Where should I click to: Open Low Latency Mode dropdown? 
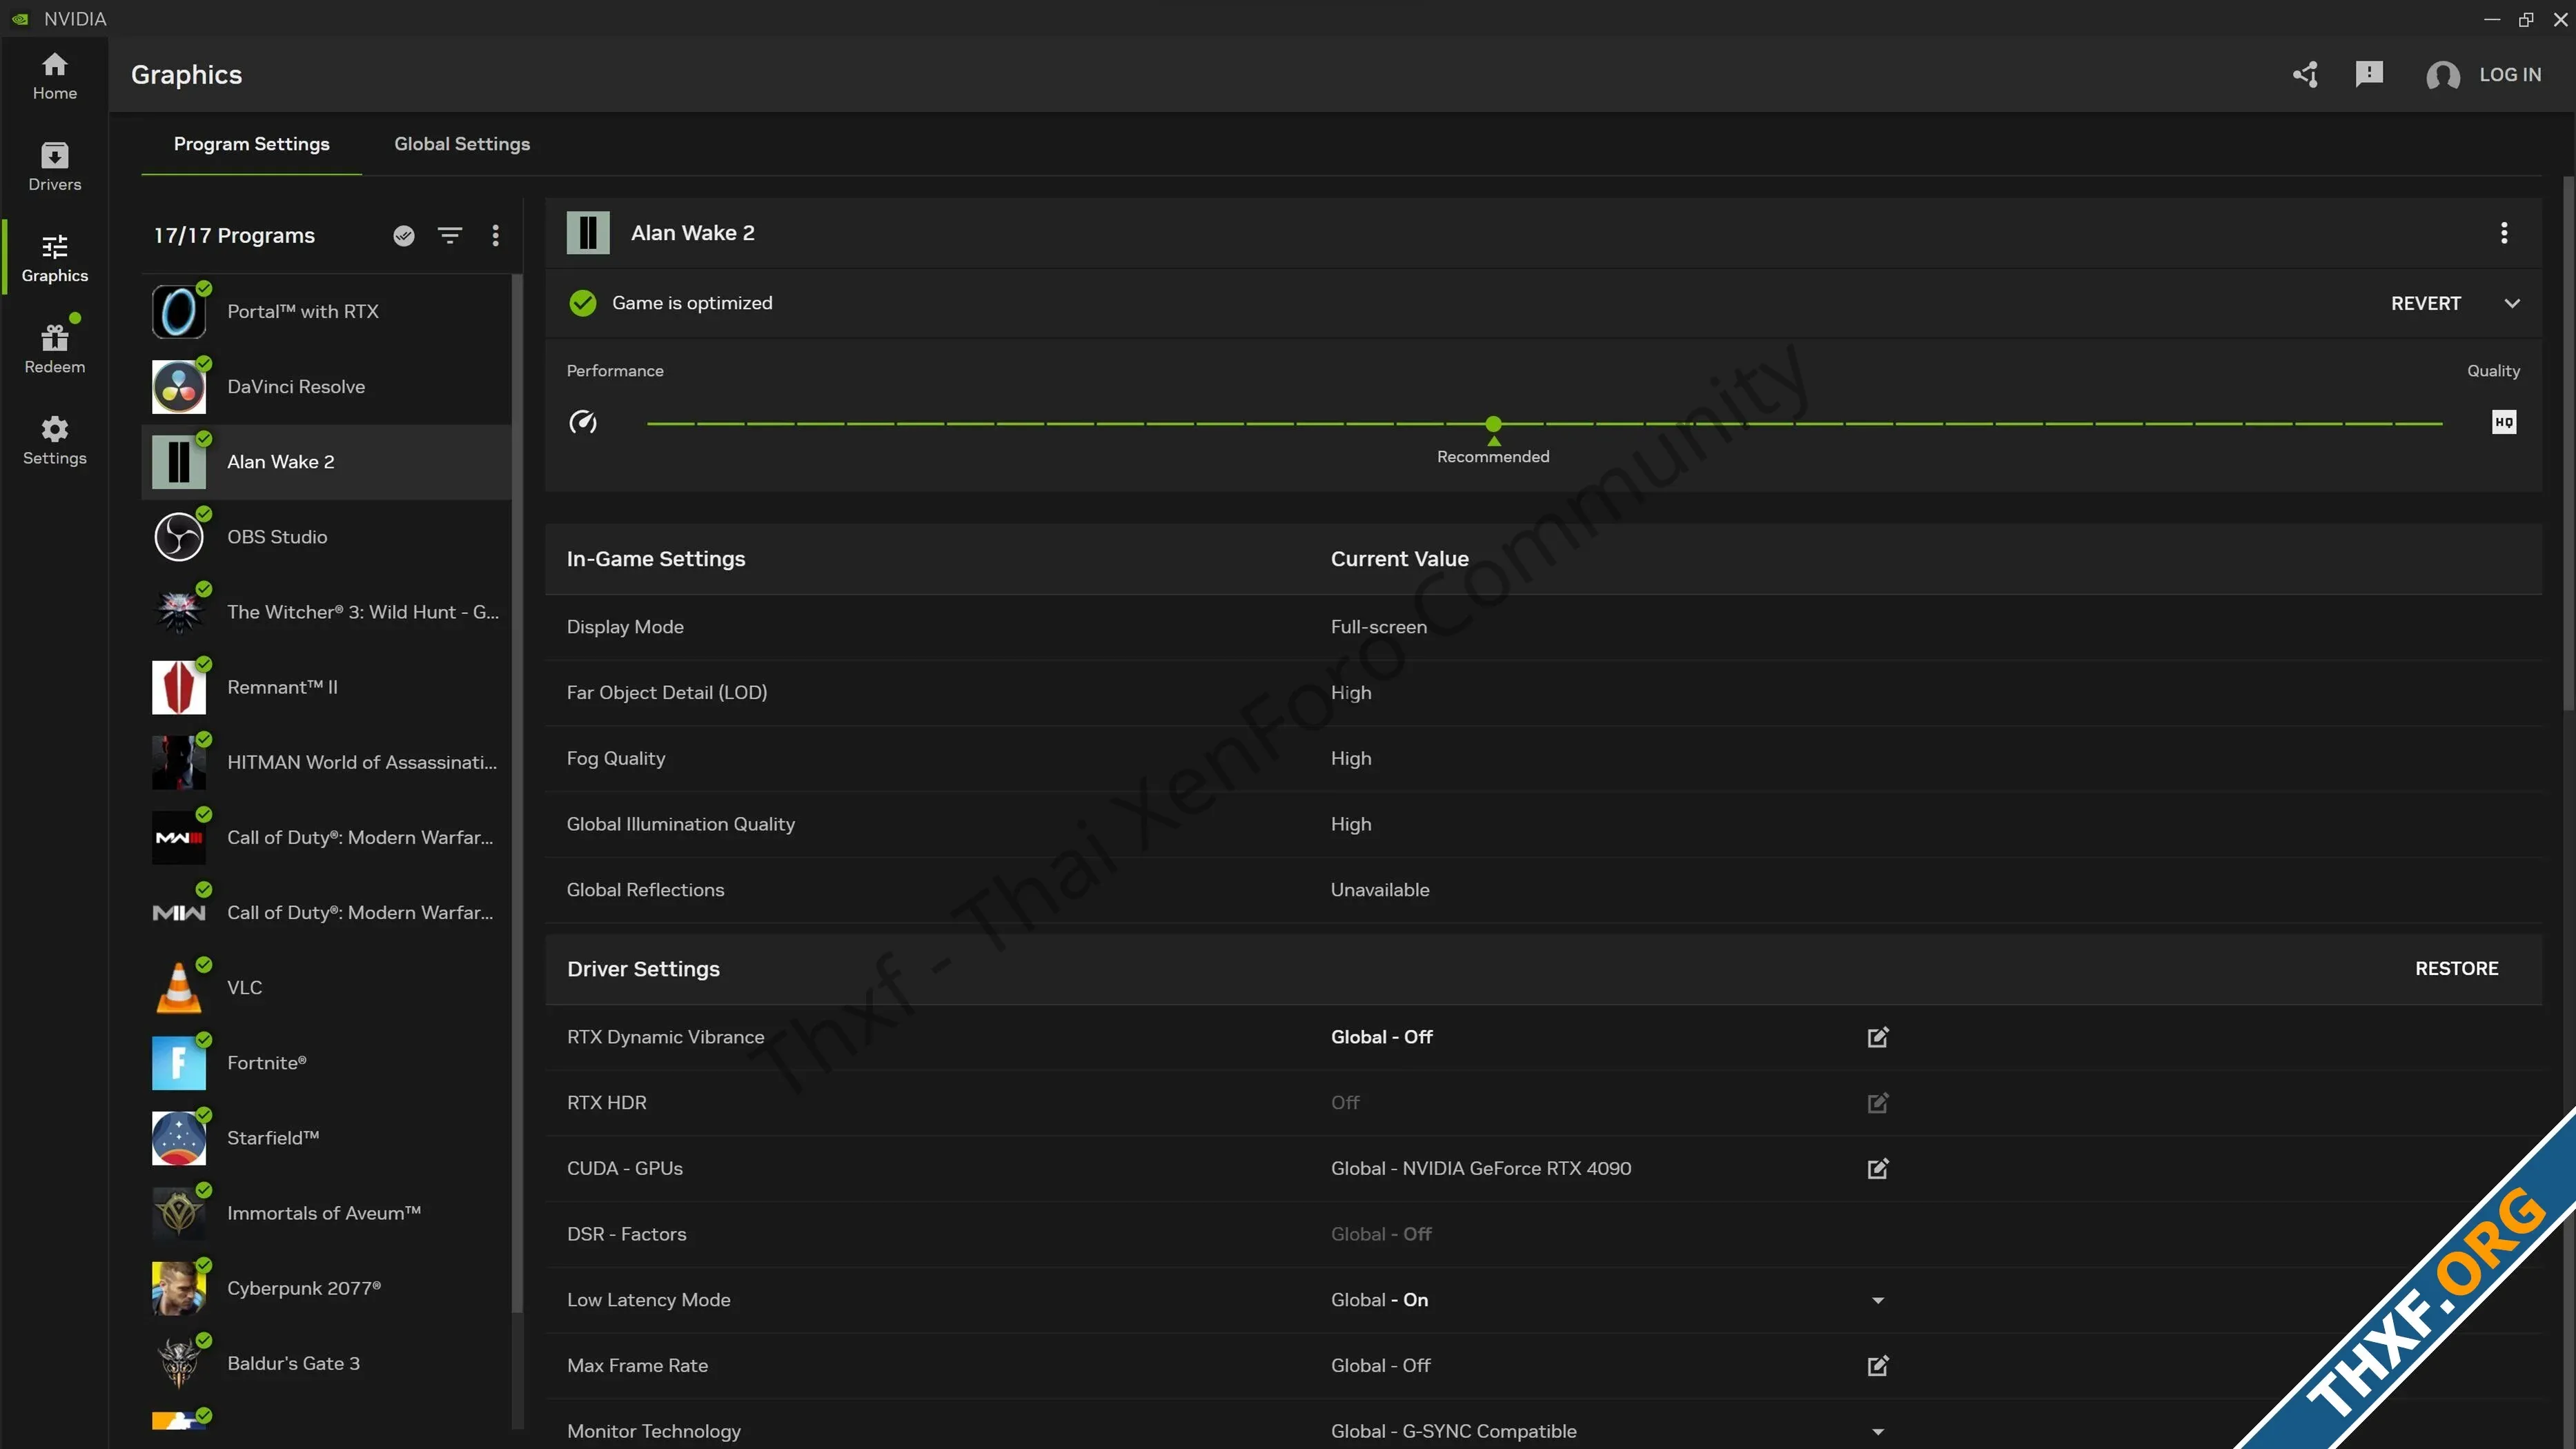(1877, 1300)
